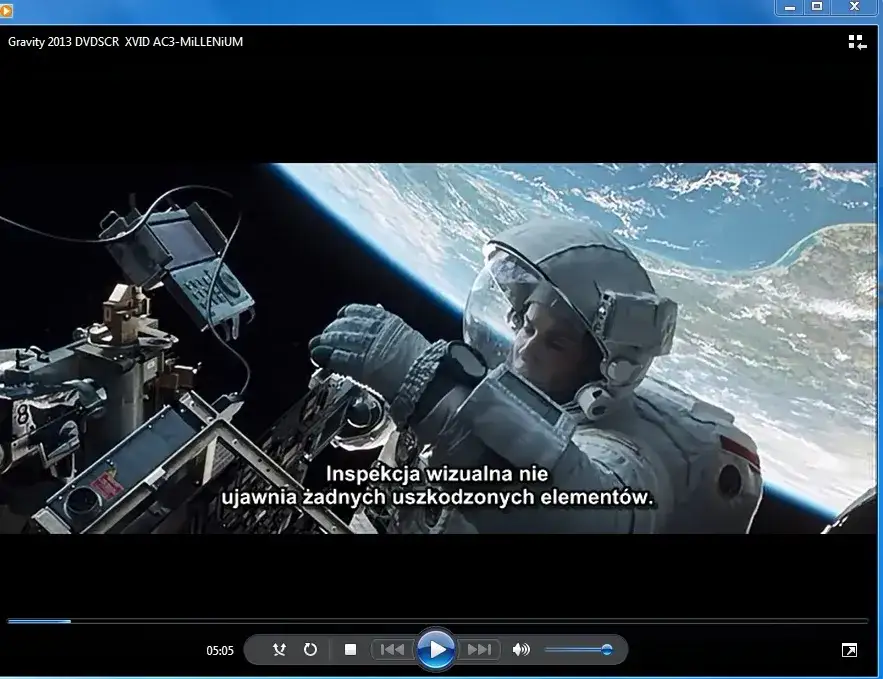Image resolution: width=883 pixels, height=679 pixels.
Task: Stop the video playback
Action: 350,650
